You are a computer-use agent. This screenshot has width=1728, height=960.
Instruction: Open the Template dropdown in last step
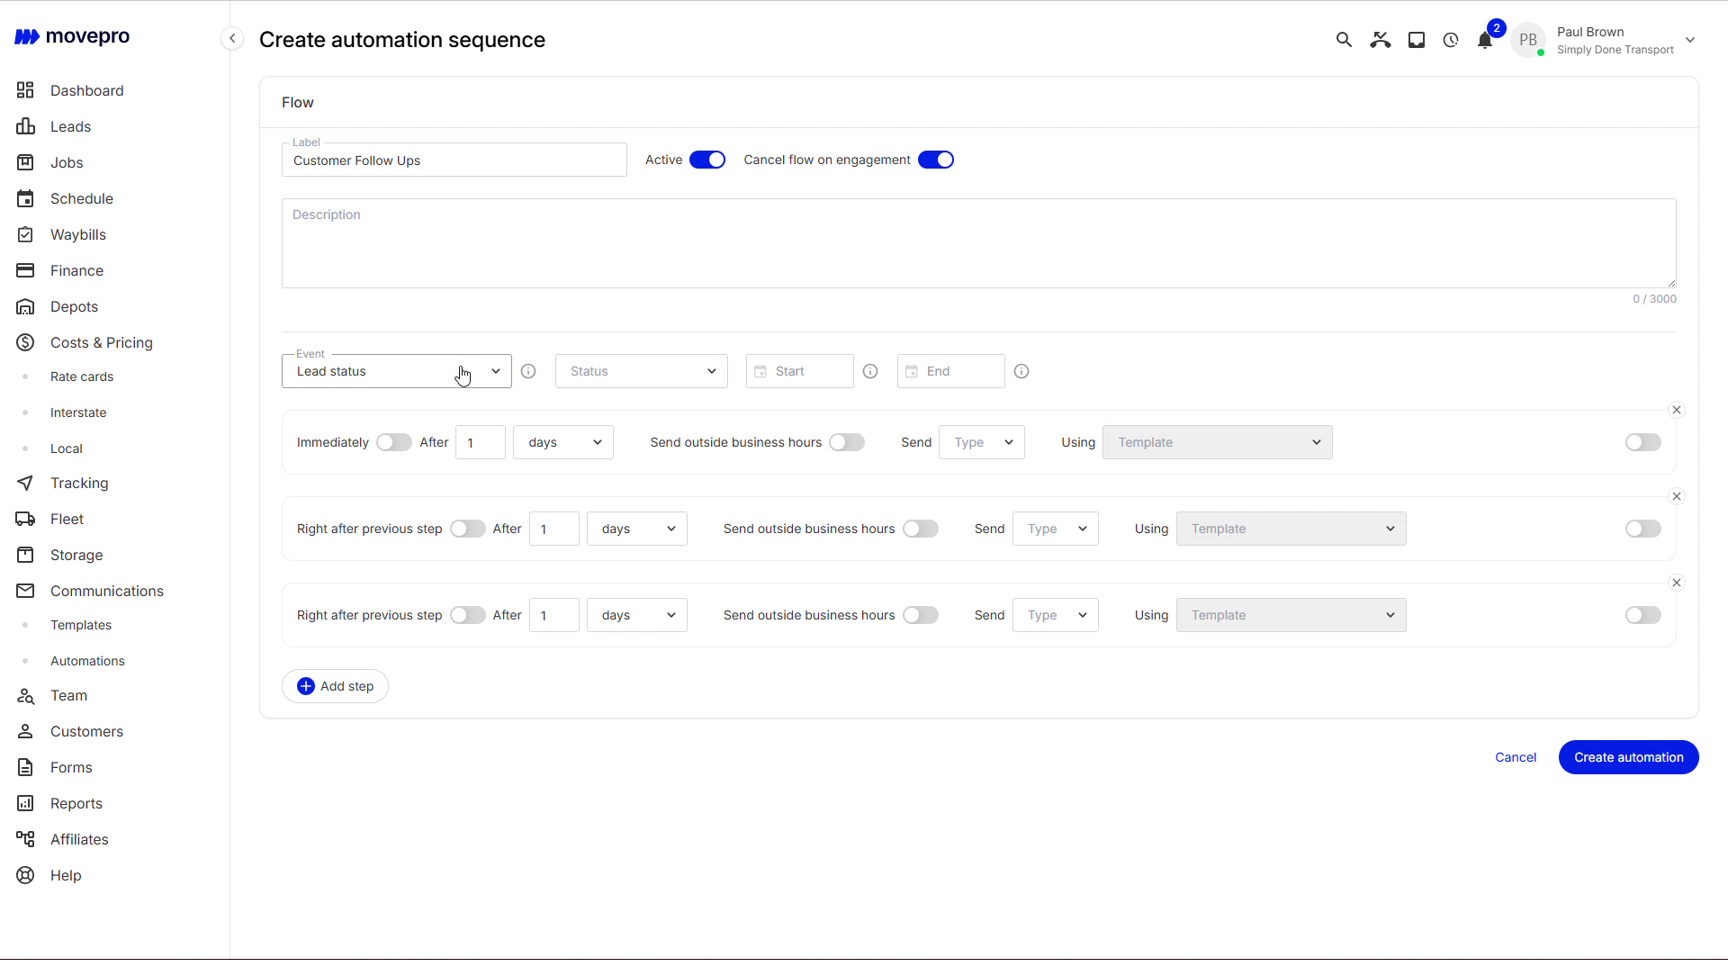pos(1291,615)
